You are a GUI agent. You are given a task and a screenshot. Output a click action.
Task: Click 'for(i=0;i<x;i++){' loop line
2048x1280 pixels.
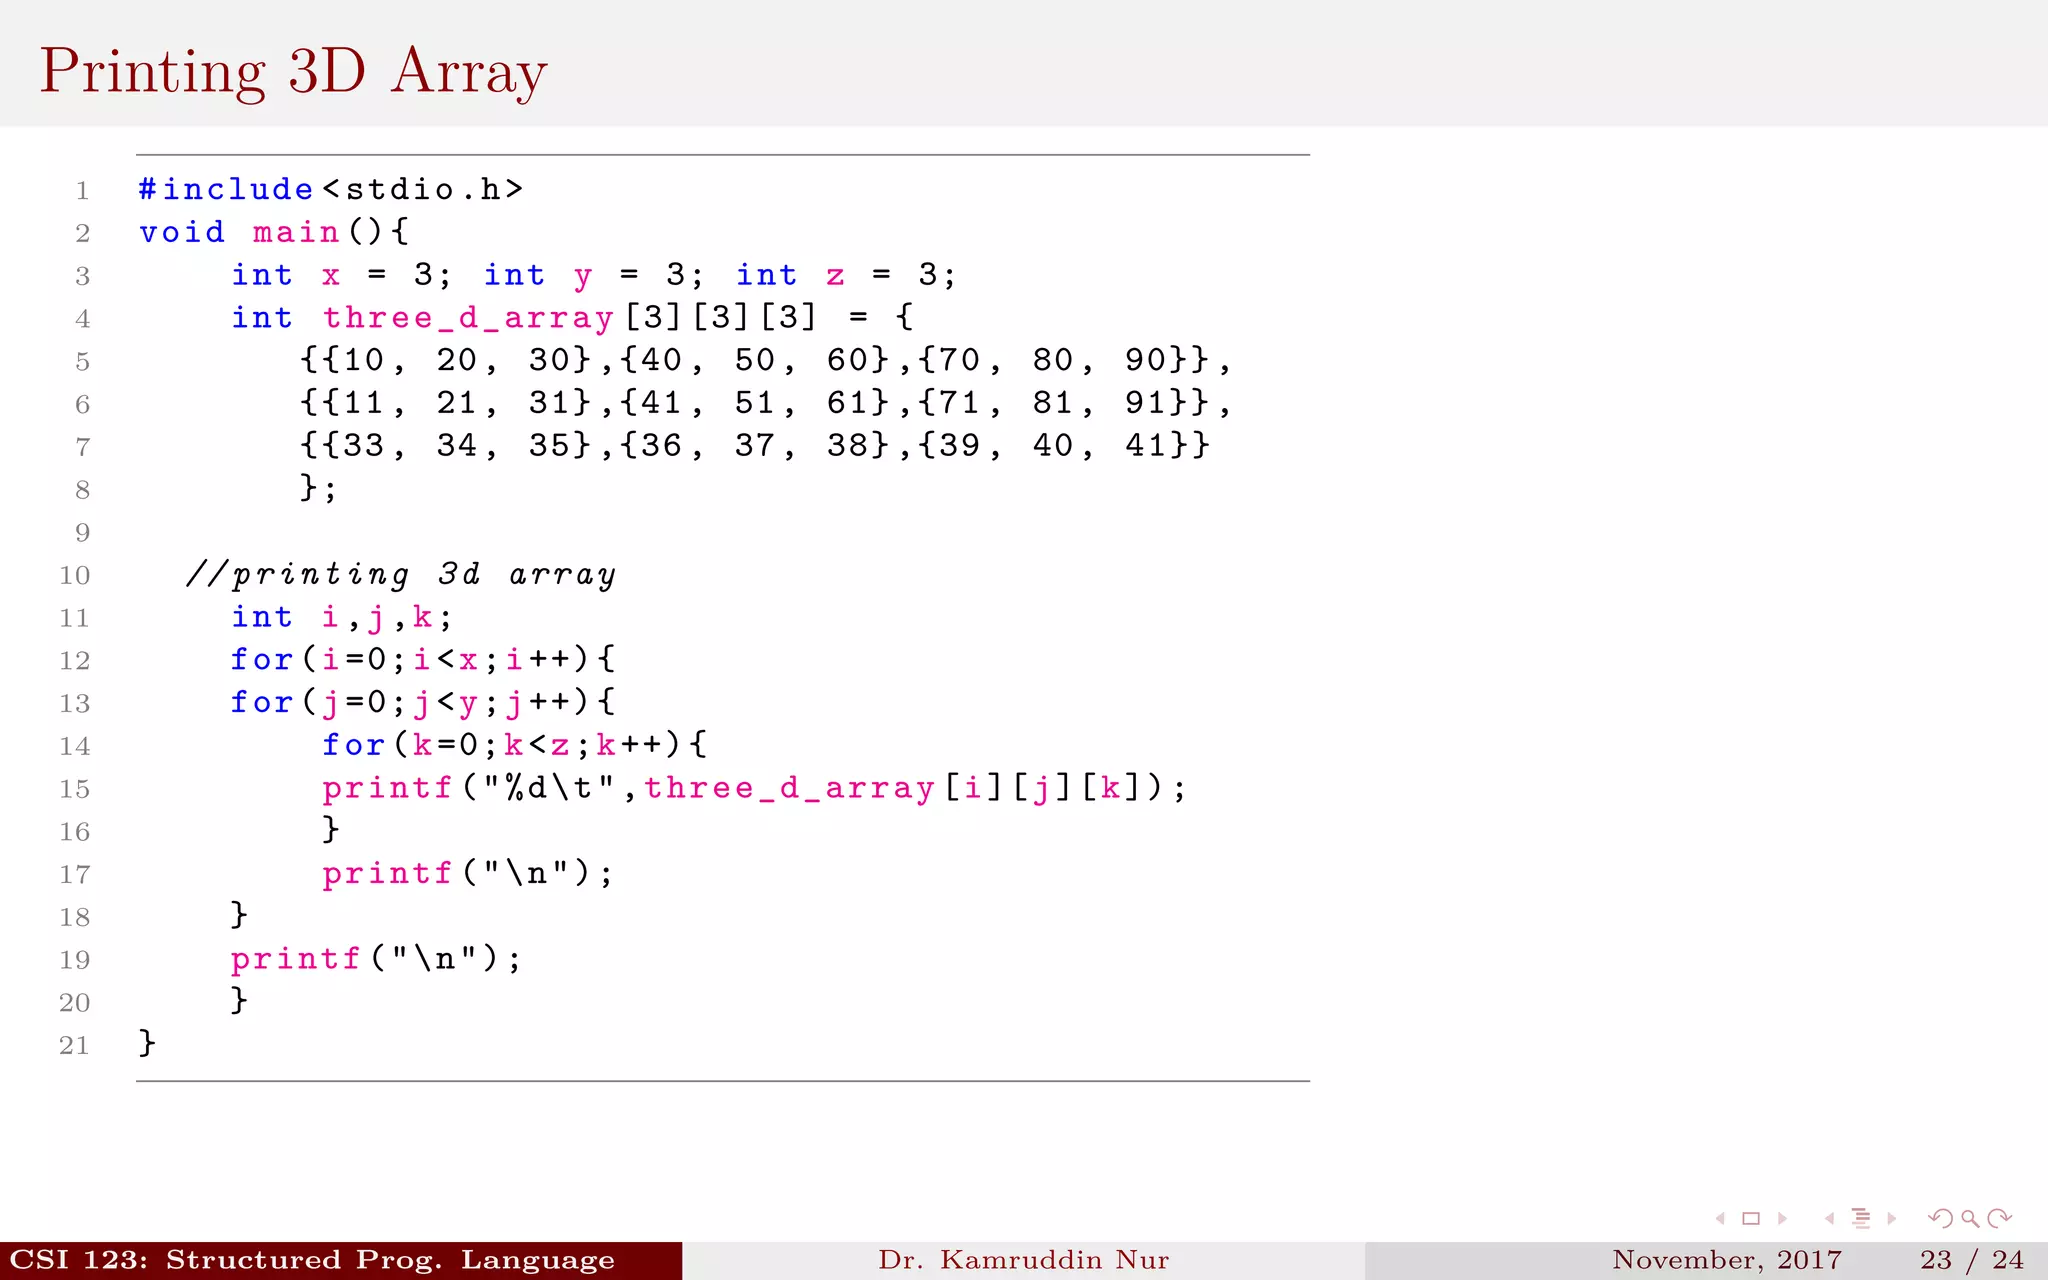(423, 660)
